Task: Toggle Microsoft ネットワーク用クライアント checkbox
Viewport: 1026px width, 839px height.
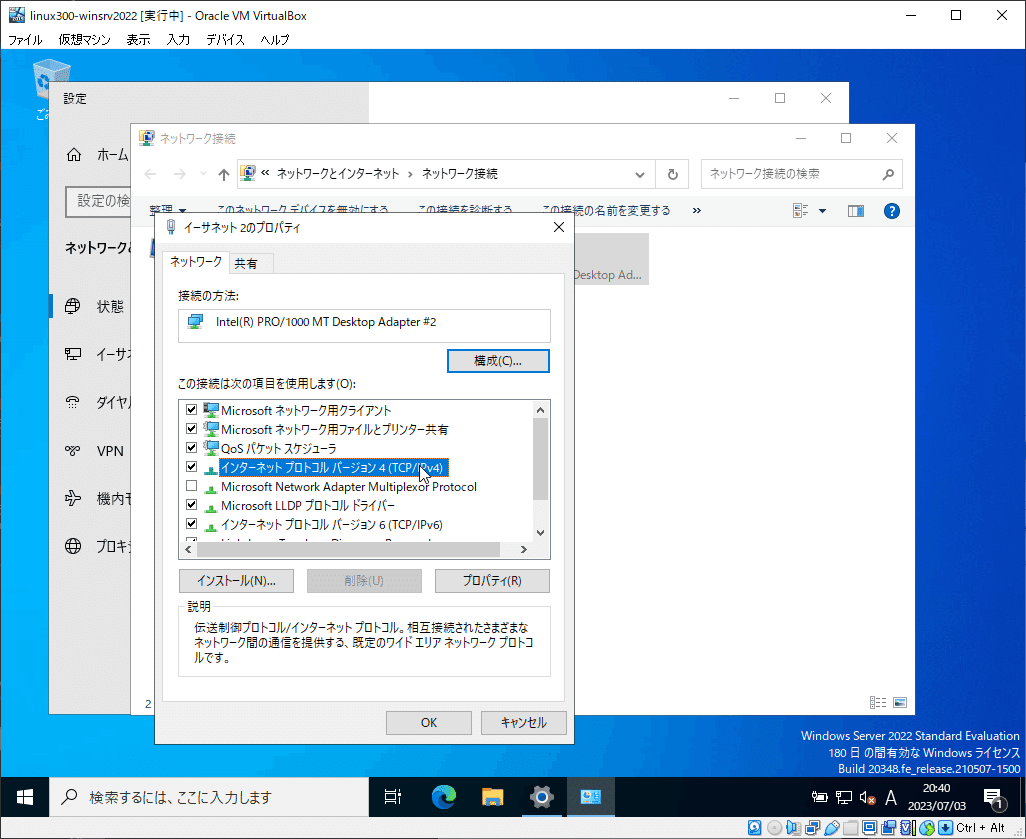Action: pos(191,410)
